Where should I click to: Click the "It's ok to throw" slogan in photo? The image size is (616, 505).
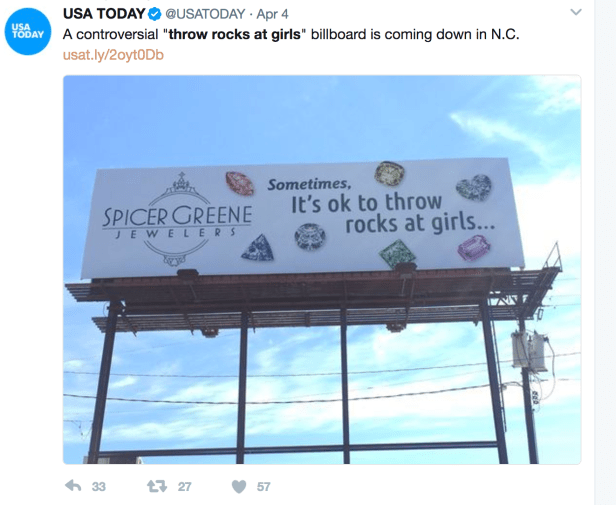tap(367, 203)
